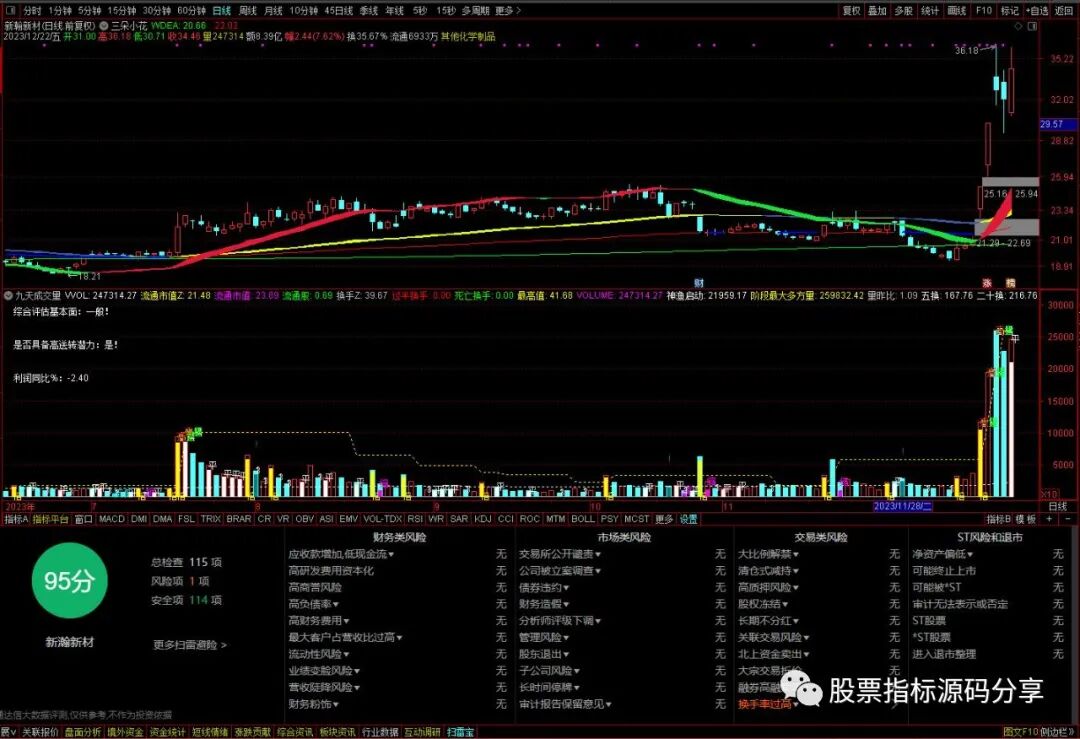Open F10 company info
This screenshot has height=739, width=1080.
[x=984, y=10]
